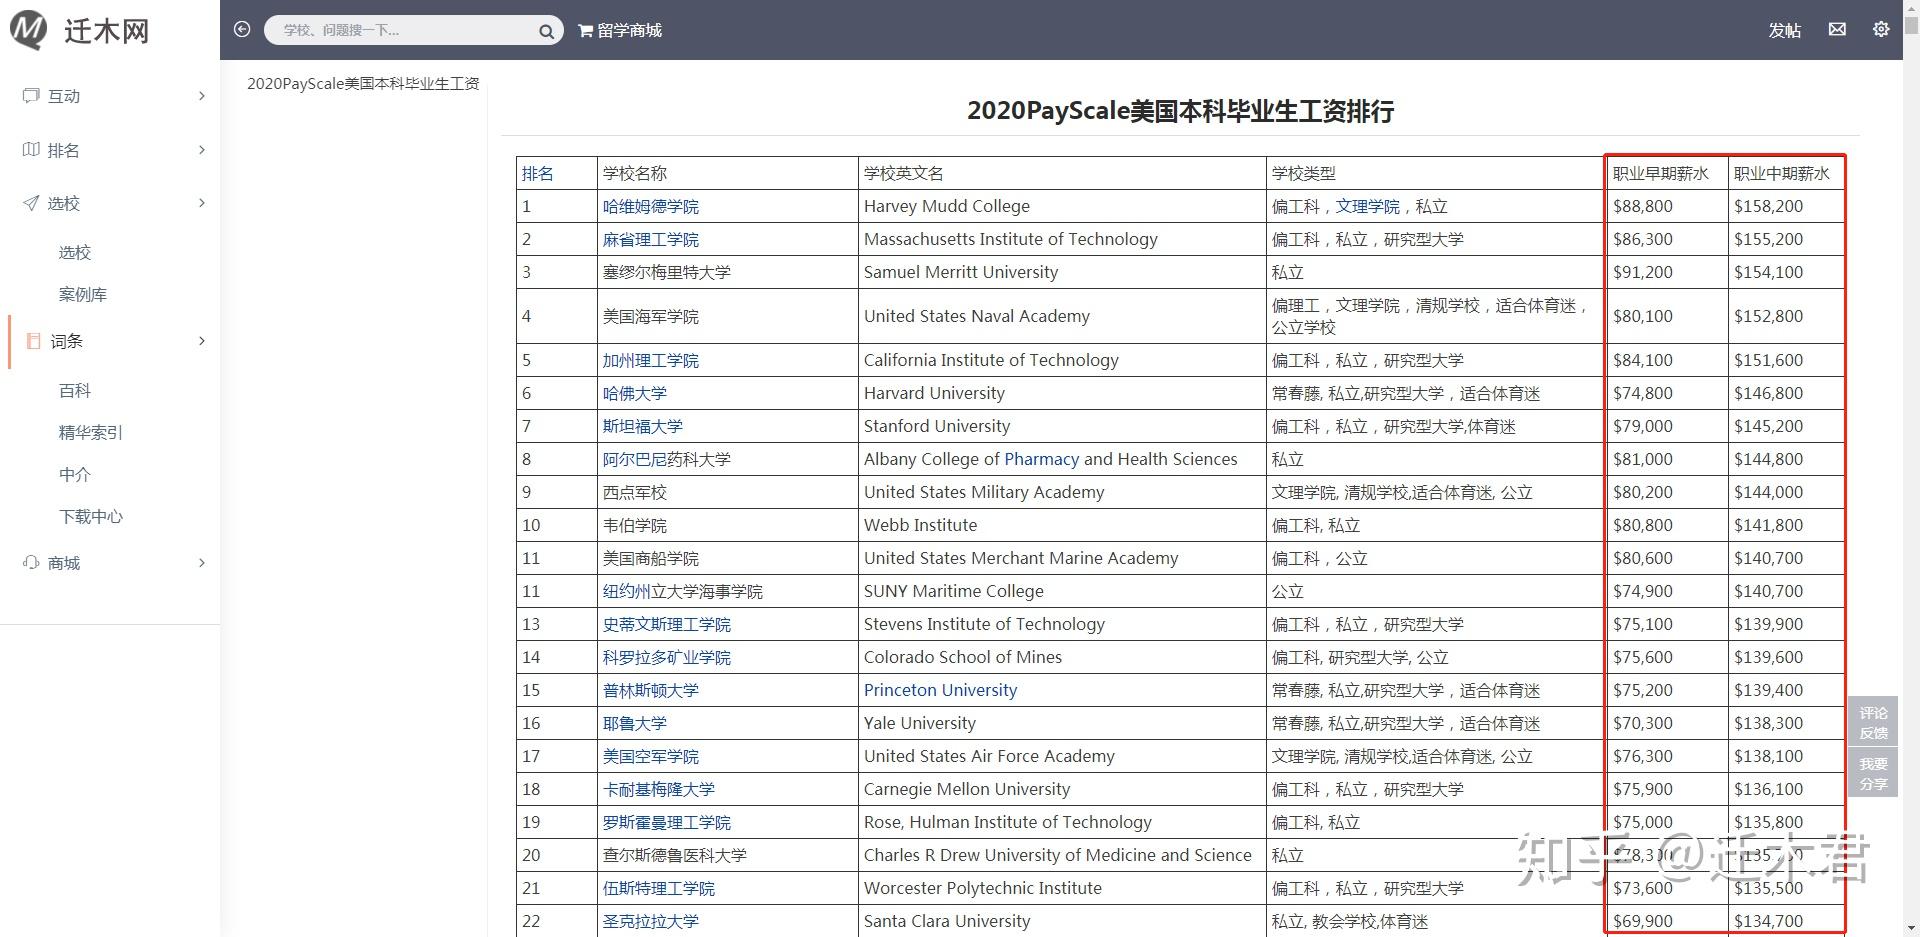
Task: Open 圣克拉拉大学 link
Action: [651, 921]
